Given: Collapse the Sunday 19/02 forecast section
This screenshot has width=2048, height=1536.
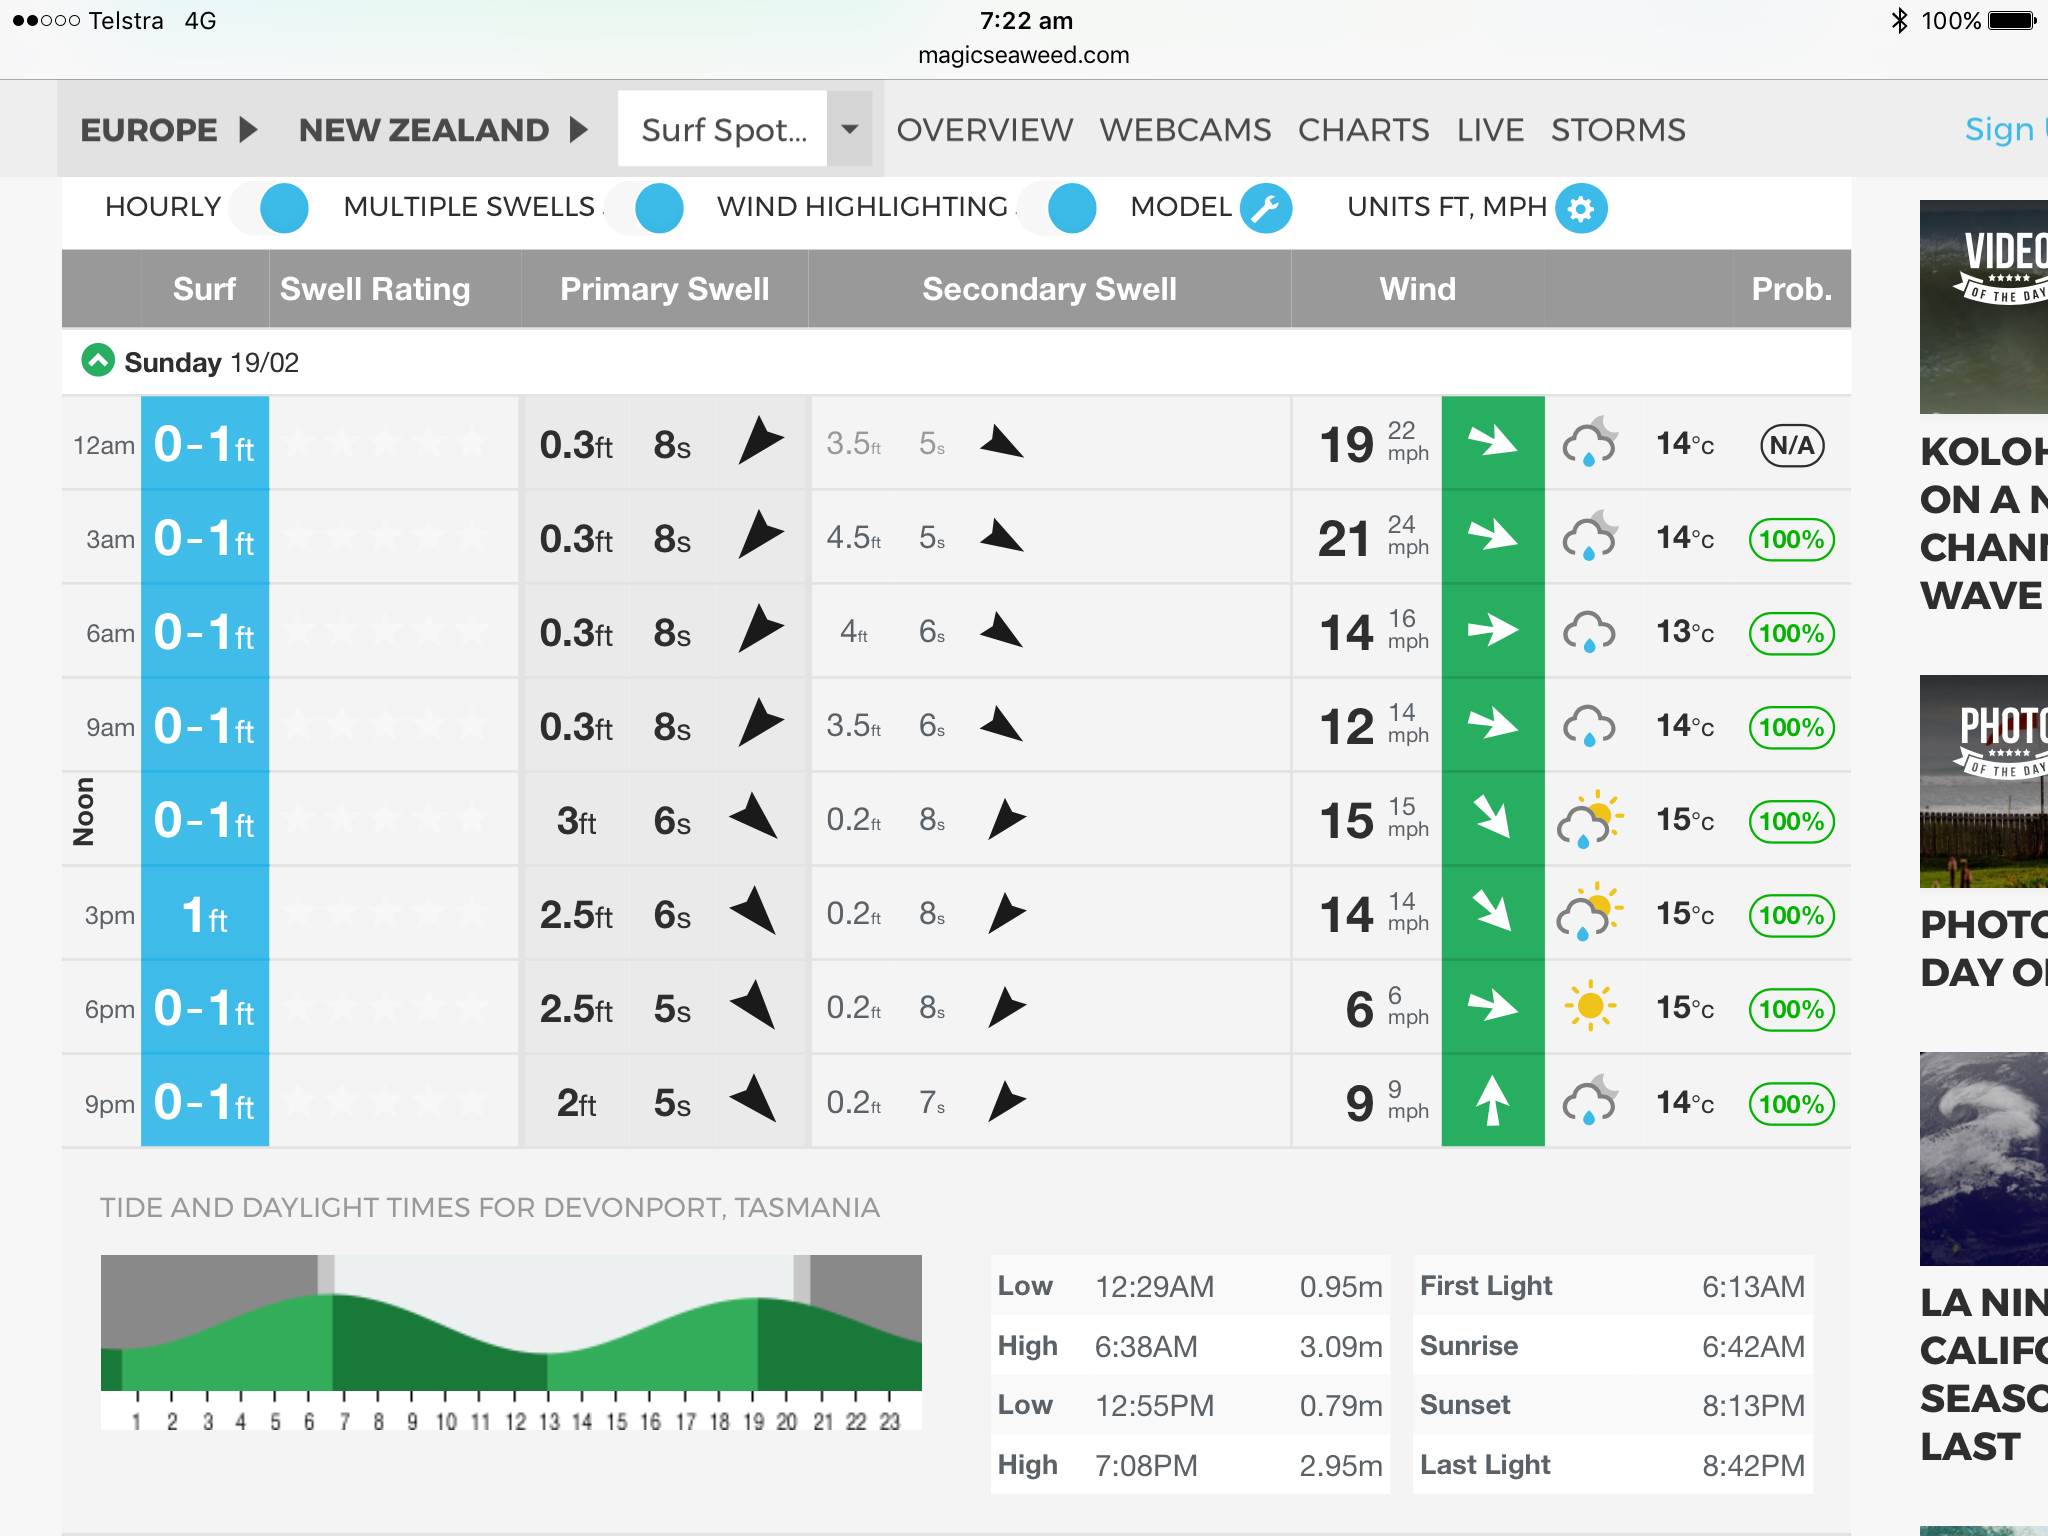Looking at the screenshot, I should pyautogui.click(x=98, y=361).
